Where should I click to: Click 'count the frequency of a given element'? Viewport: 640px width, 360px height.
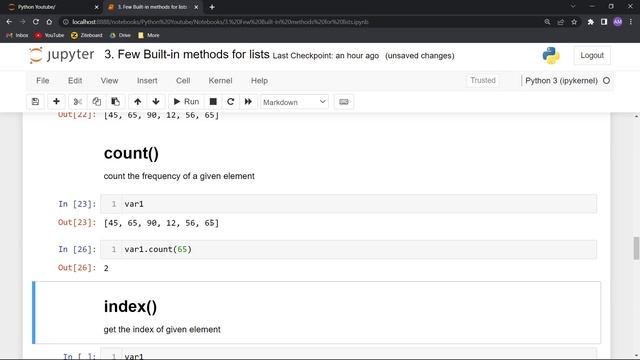tap(179, 176)
